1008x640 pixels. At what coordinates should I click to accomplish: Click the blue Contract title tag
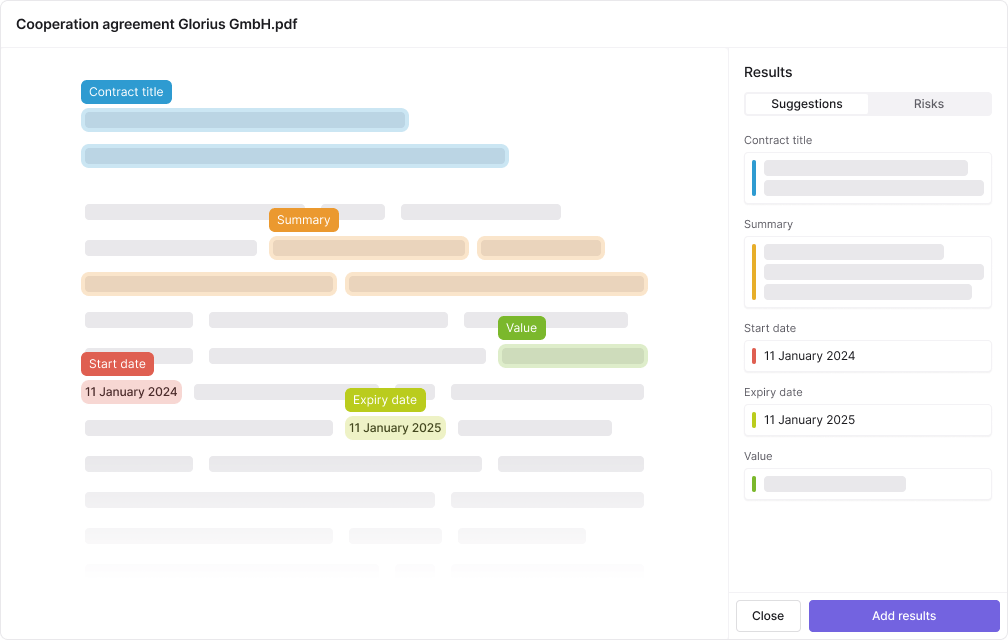[x=126, y=92]
